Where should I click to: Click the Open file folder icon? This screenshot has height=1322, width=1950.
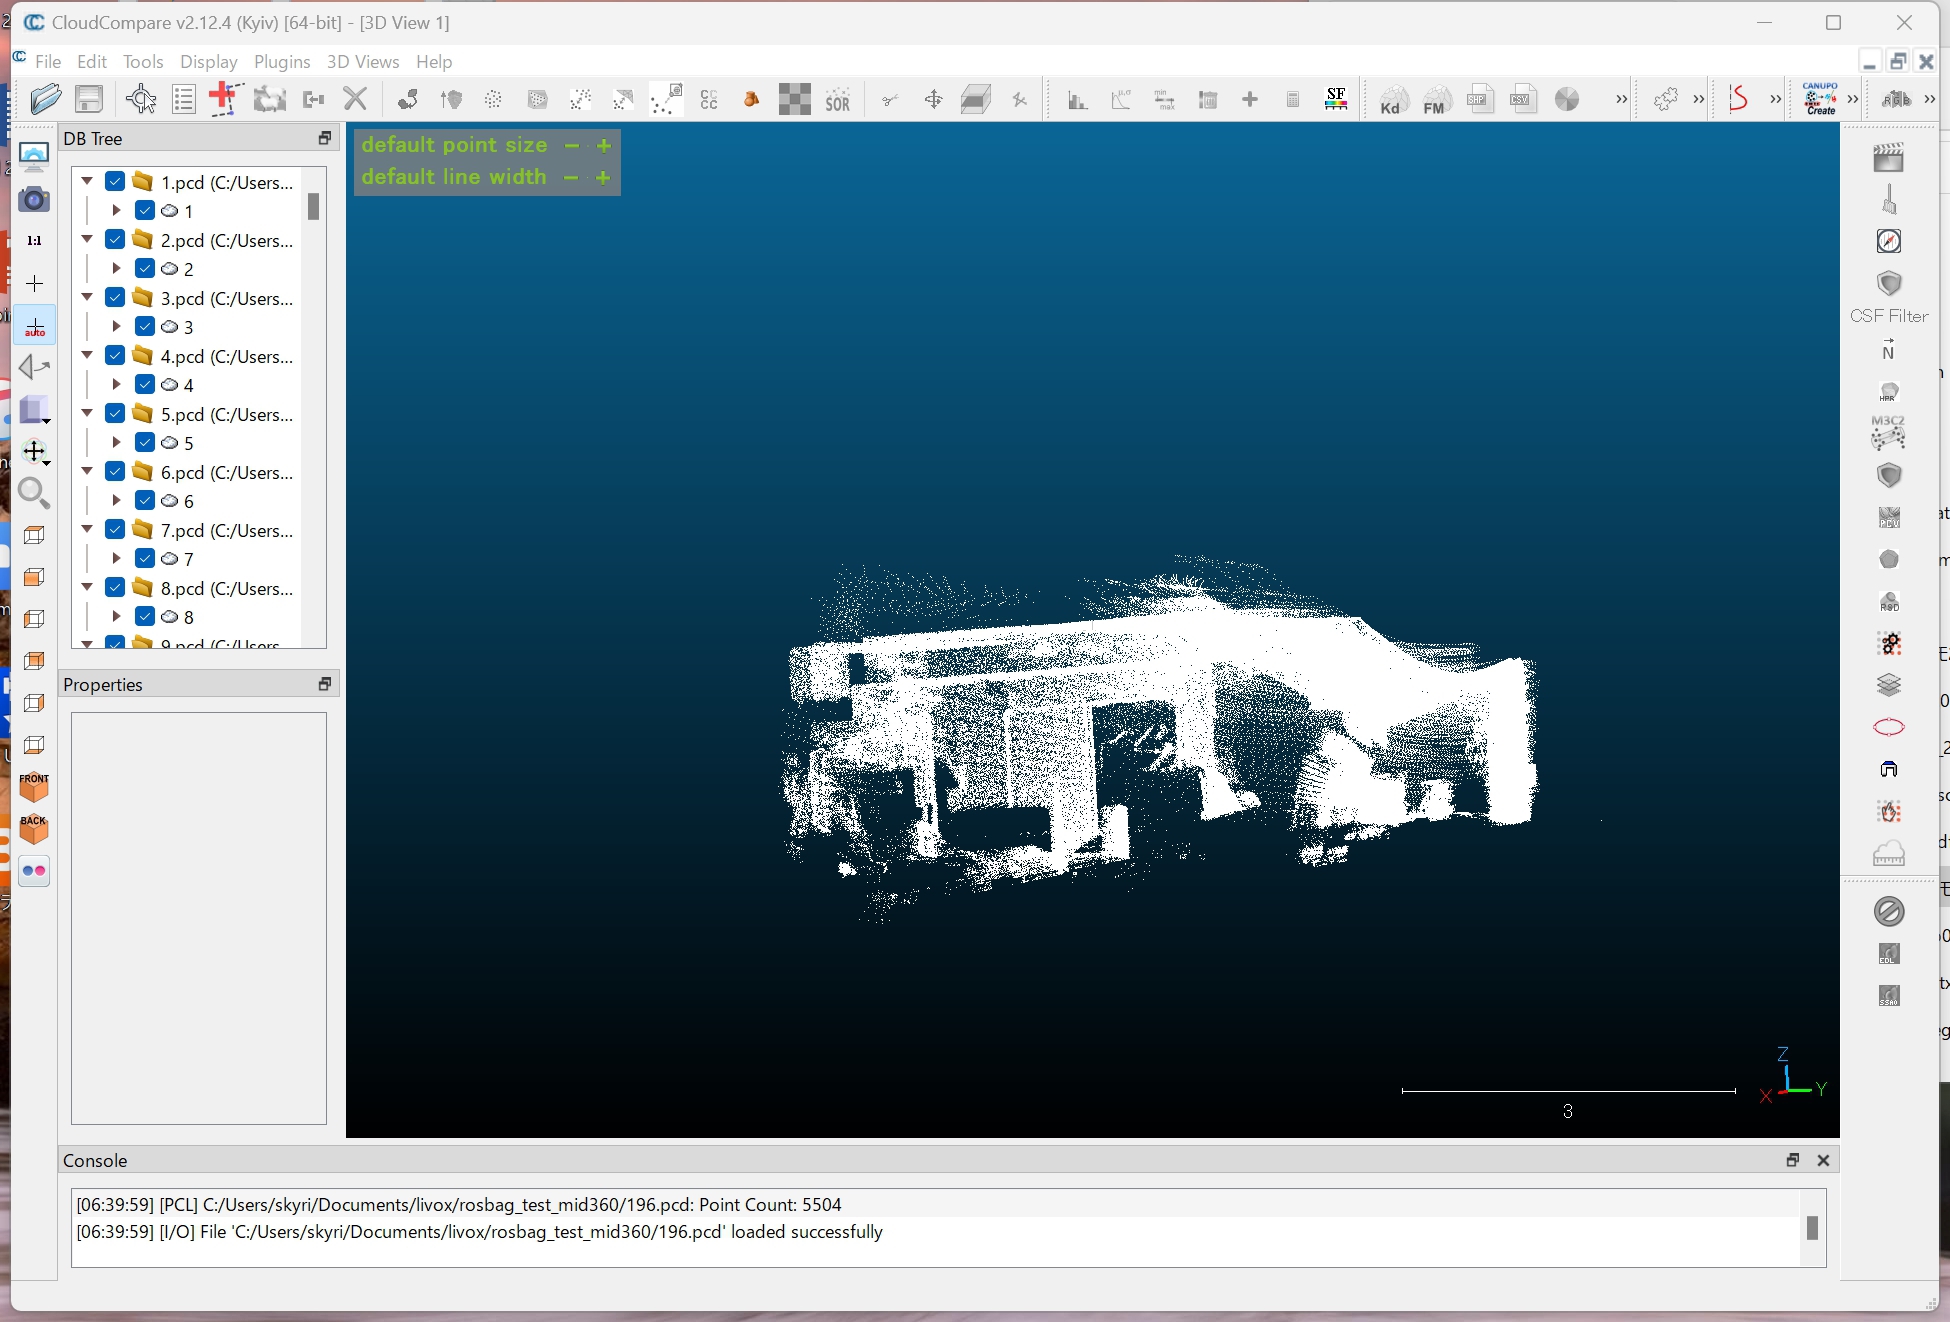pyautogui.click(x=45, y=99)
